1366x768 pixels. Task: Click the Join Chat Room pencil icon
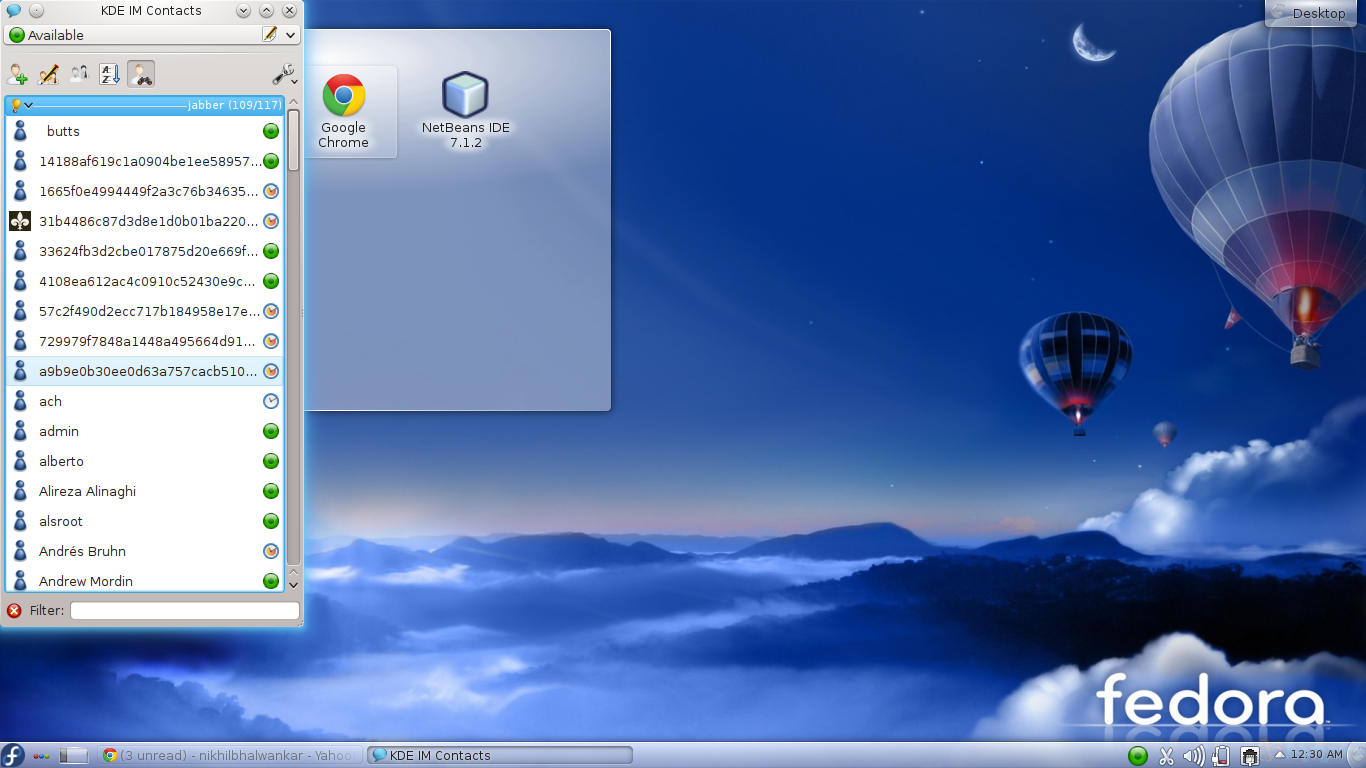point(48,74)
